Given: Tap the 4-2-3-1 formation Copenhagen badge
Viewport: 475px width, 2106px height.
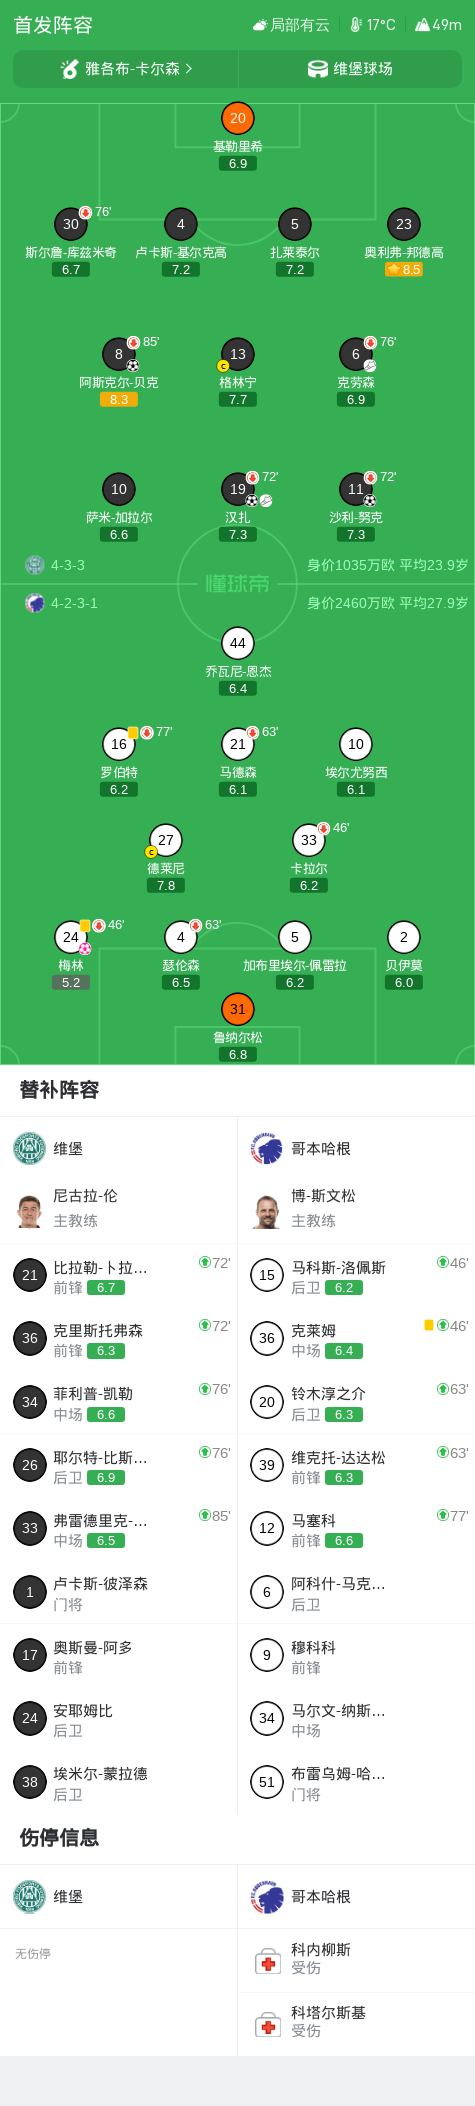Looking at the screenshot, I should (x=35, y=603).
